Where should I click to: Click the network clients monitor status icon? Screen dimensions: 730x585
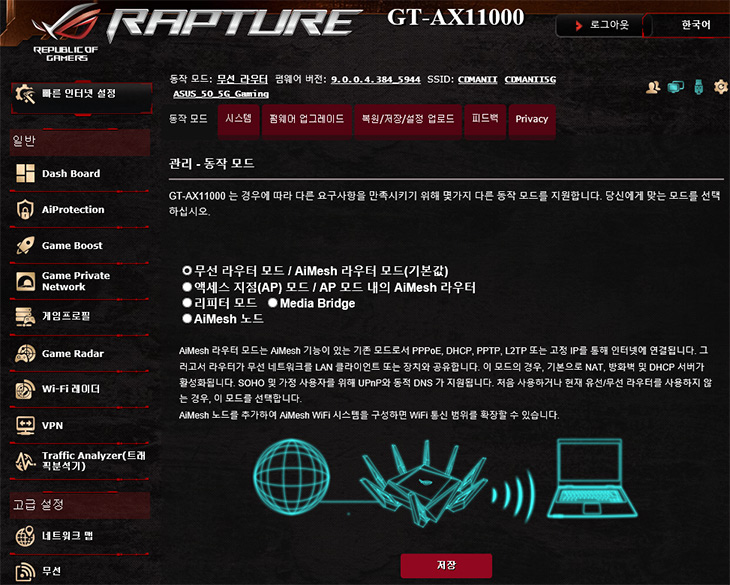tap(676, 87)
